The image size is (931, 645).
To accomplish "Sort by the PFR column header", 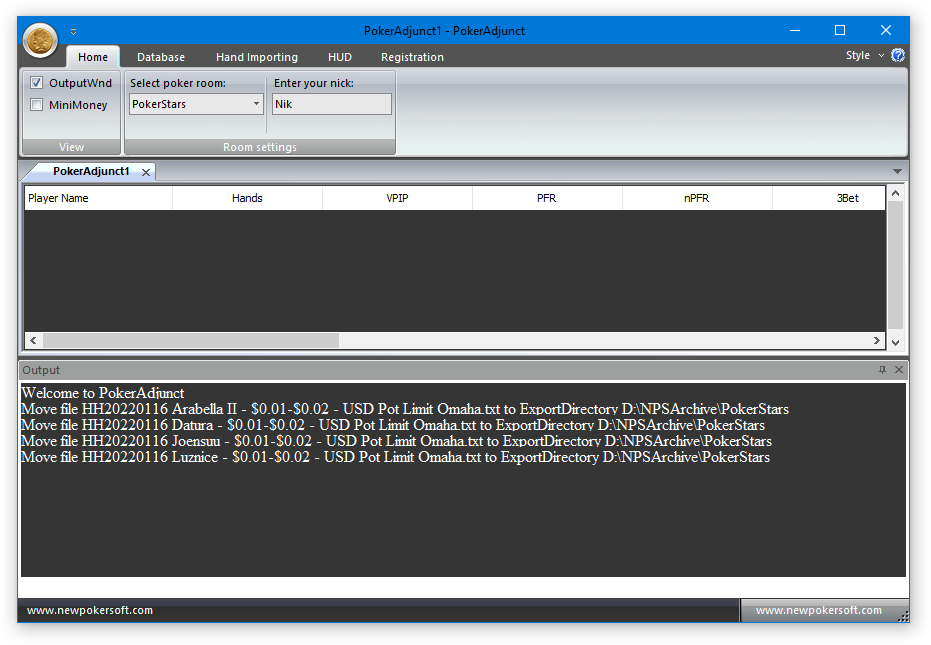I will tap(547, 198).
